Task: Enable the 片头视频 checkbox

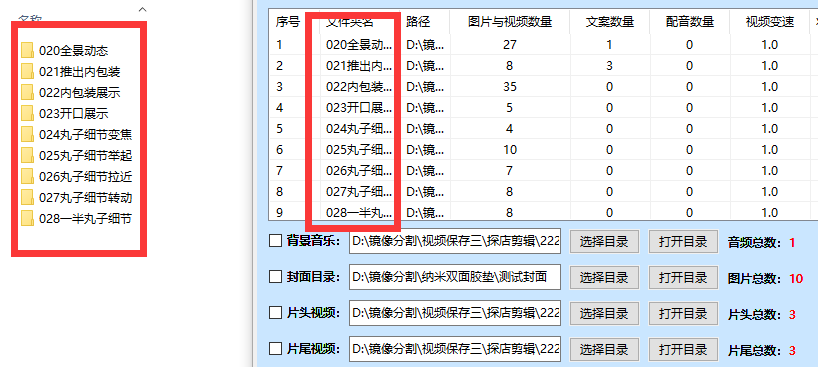Action: (x=275, y=313)
